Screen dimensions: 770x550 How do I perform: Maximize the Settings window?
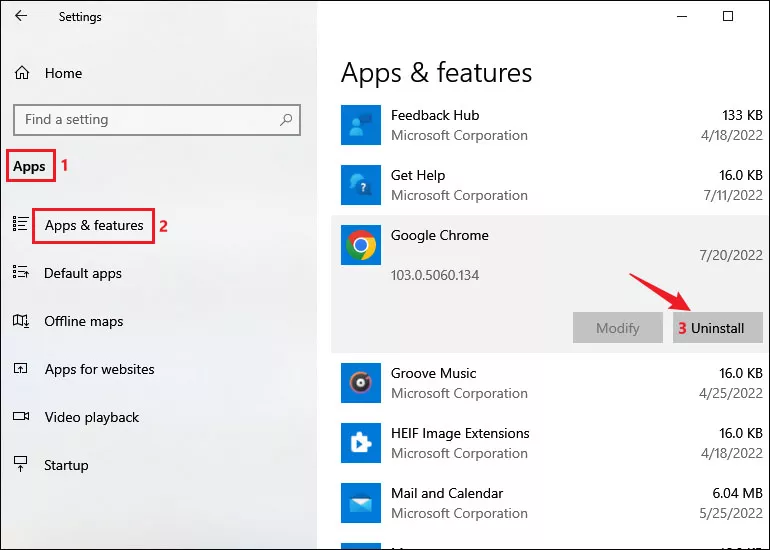[728, 16]
